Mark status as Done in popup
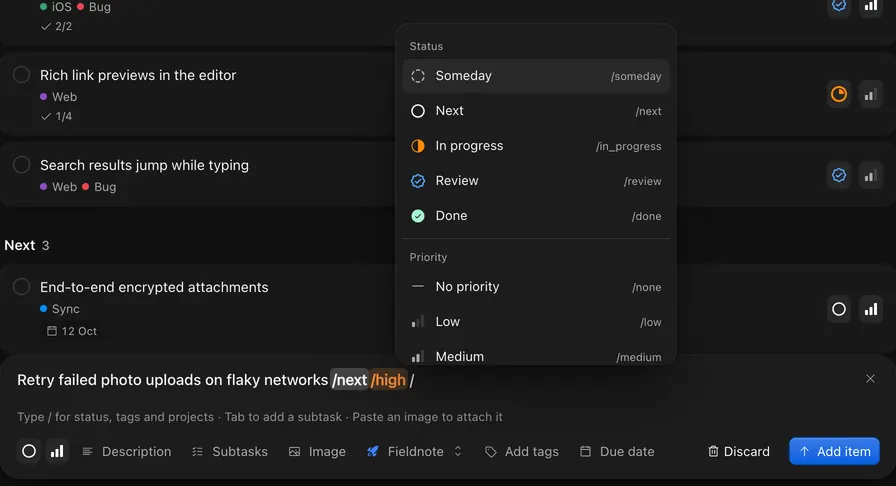 click(x=536, y=216)
